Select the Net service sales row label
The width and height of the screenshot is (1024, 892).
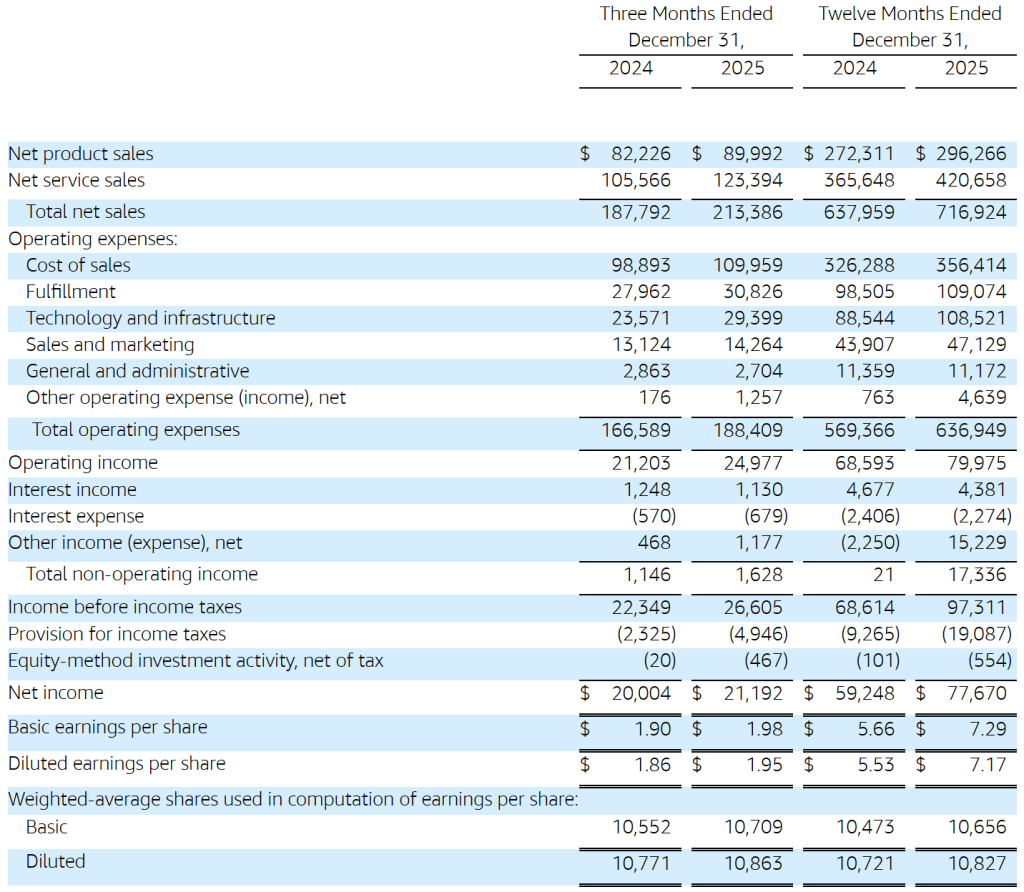click(76, 181)
